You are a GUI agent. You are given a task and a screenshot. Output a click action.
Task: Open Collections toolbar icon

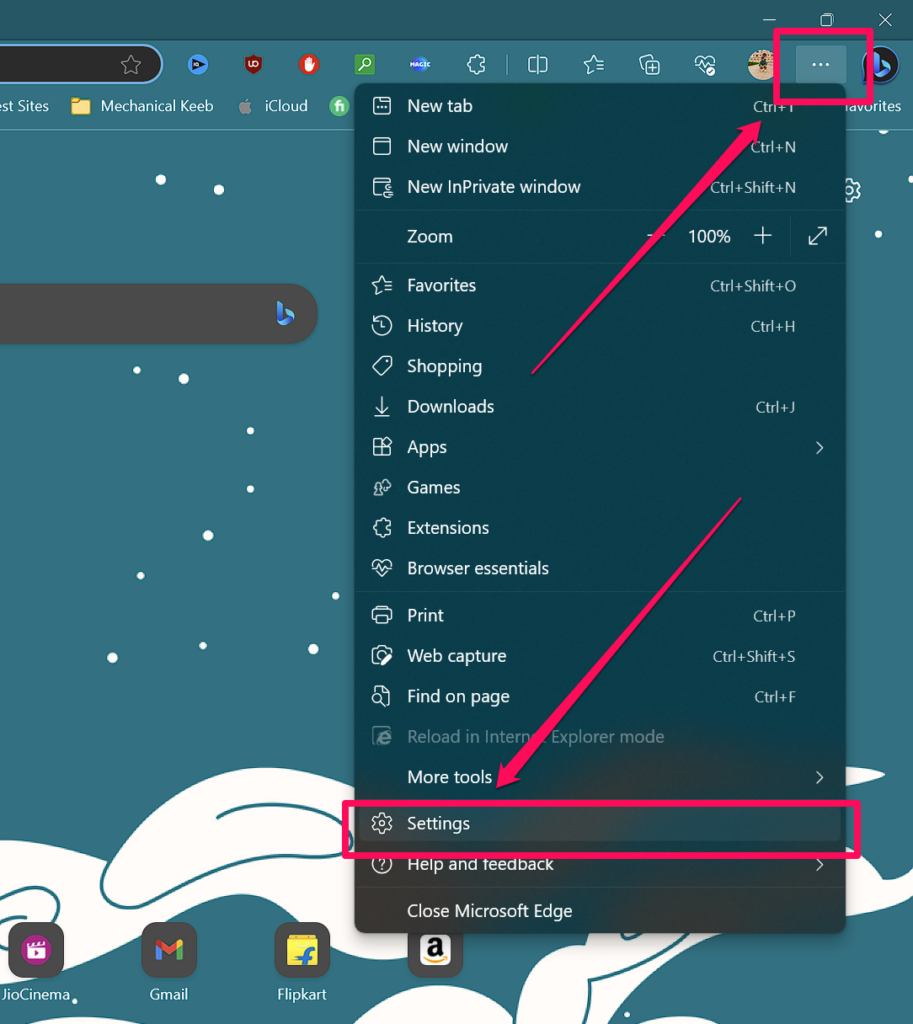[x=649, y=65]
